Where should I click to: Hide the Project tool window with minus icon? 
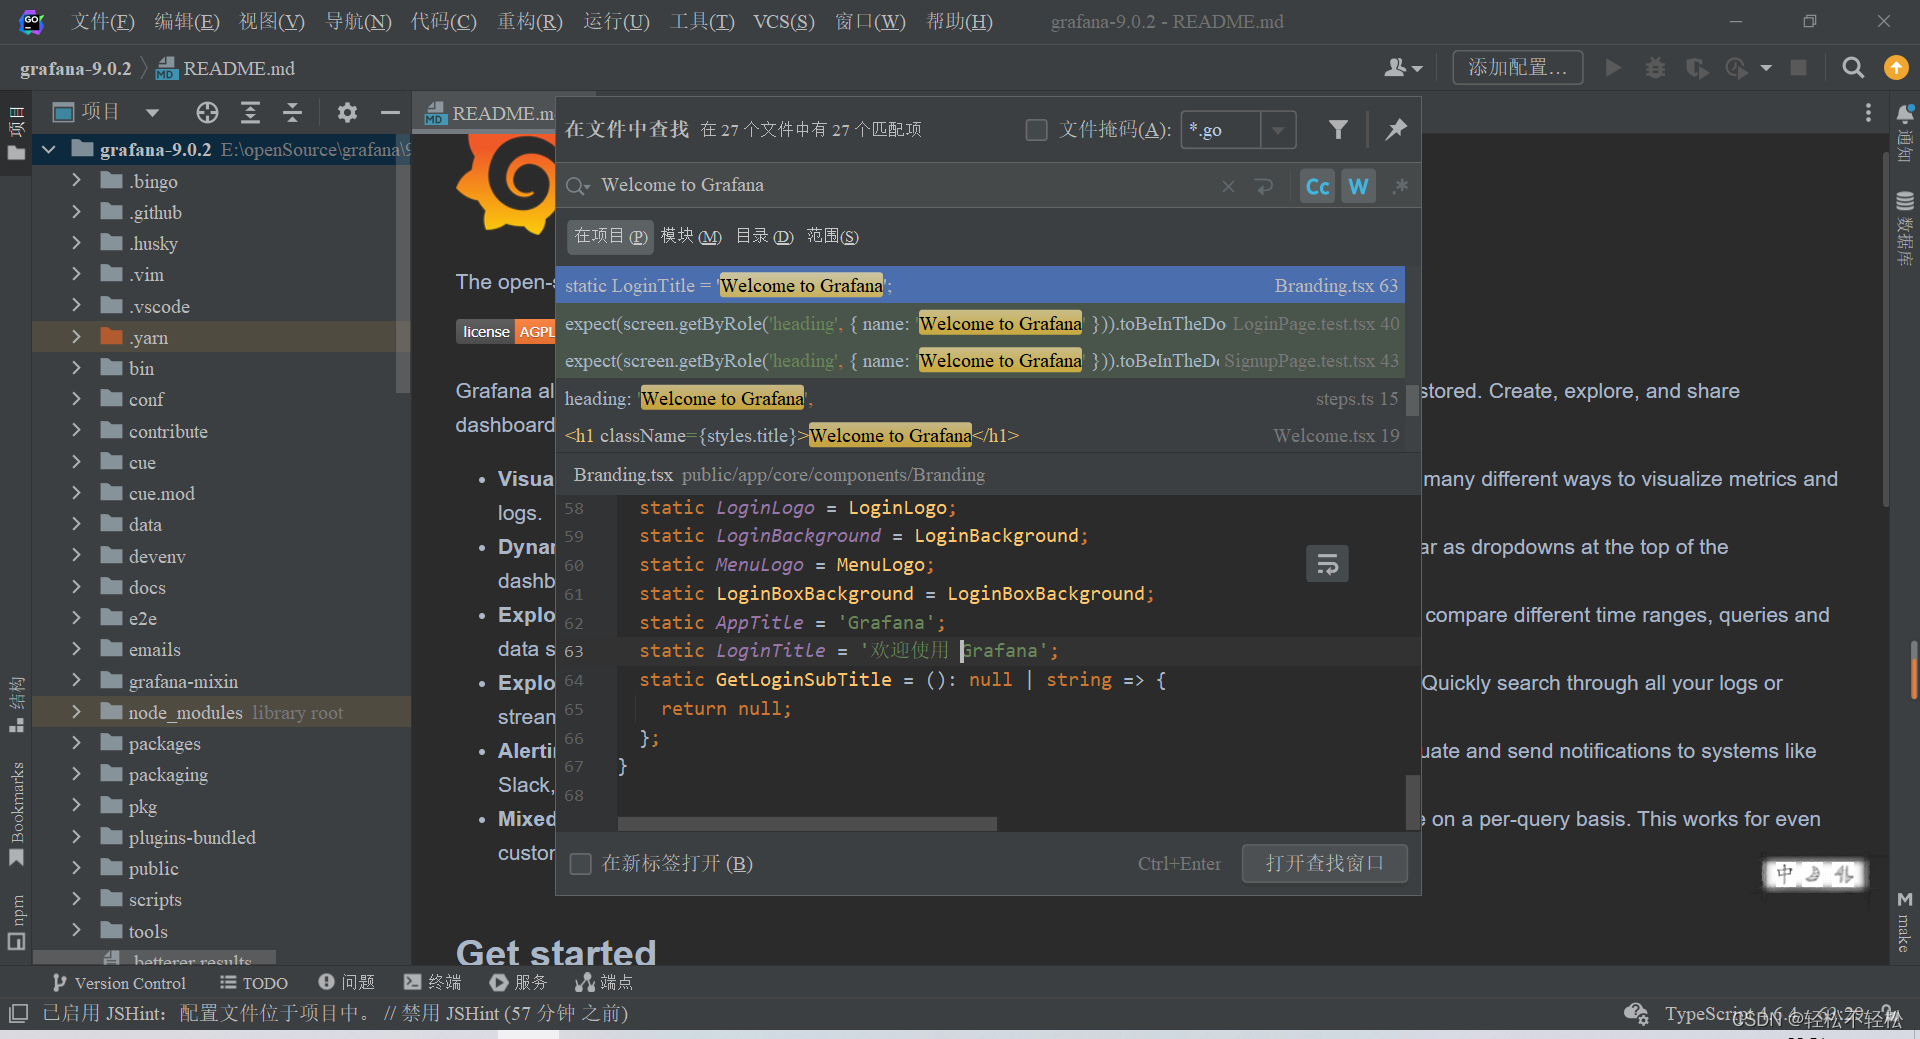390,112
